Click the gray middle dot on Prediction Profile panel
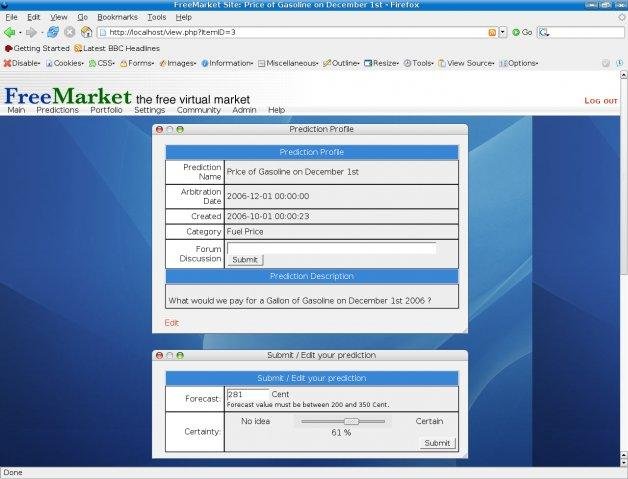628x479 pixels. tap(170, 129)
